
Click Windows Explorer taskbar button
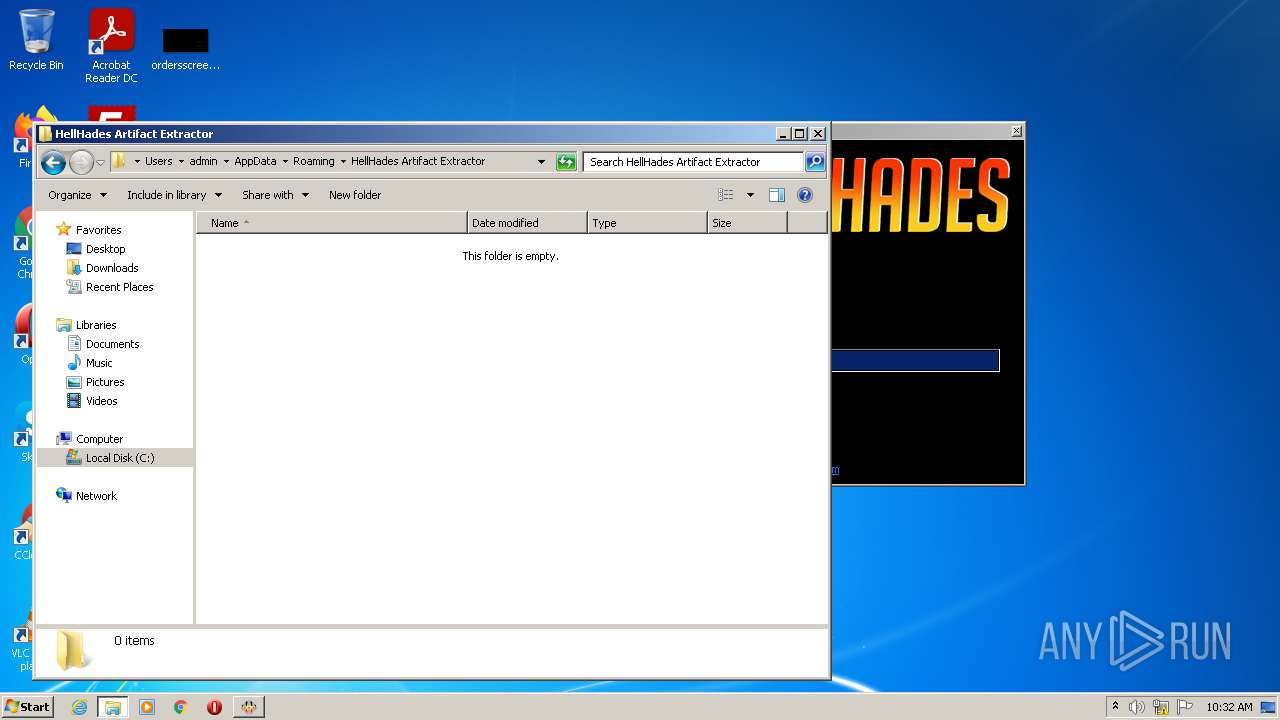pos(113,707)
